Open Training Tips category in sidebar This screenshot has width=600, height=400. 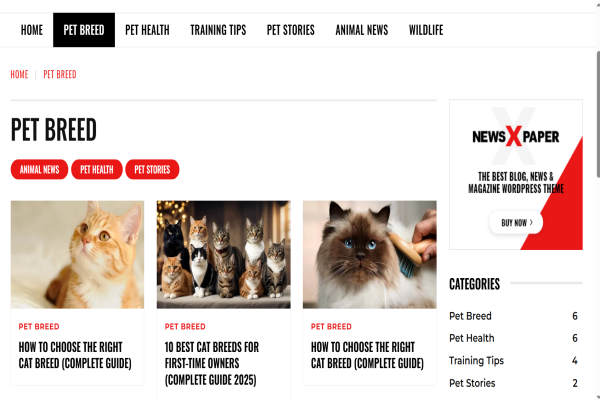click(476, 361)
